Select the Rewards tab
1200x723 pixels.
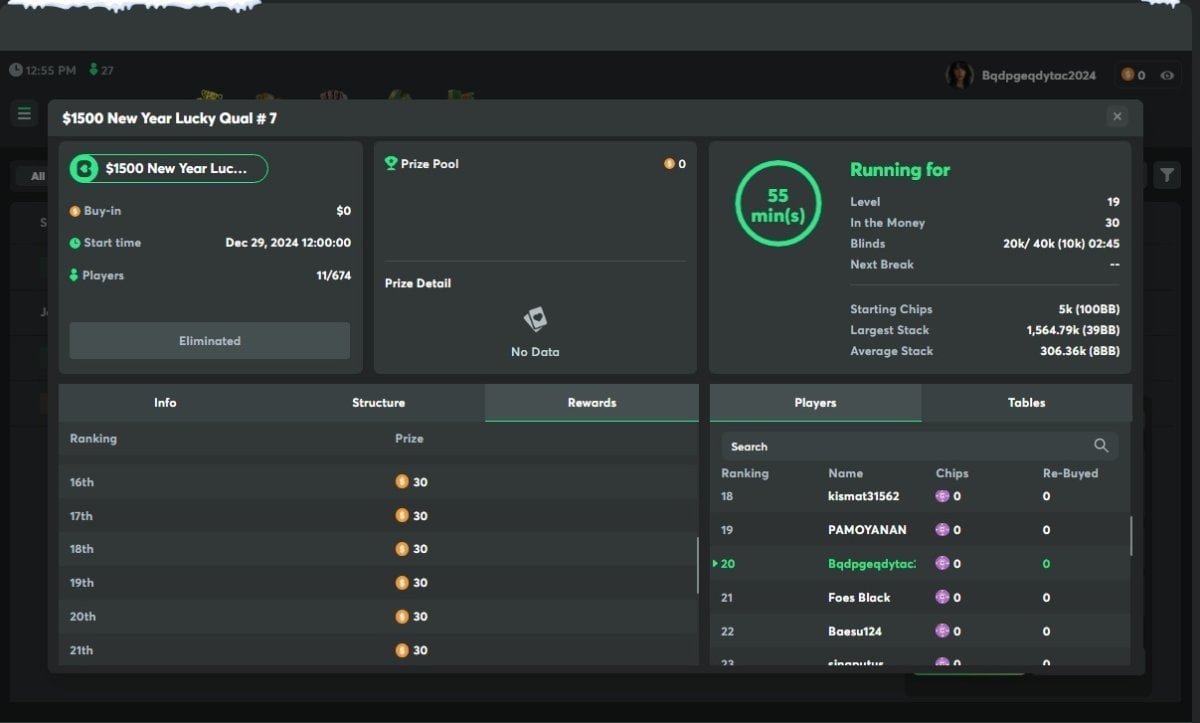point(592,403)
